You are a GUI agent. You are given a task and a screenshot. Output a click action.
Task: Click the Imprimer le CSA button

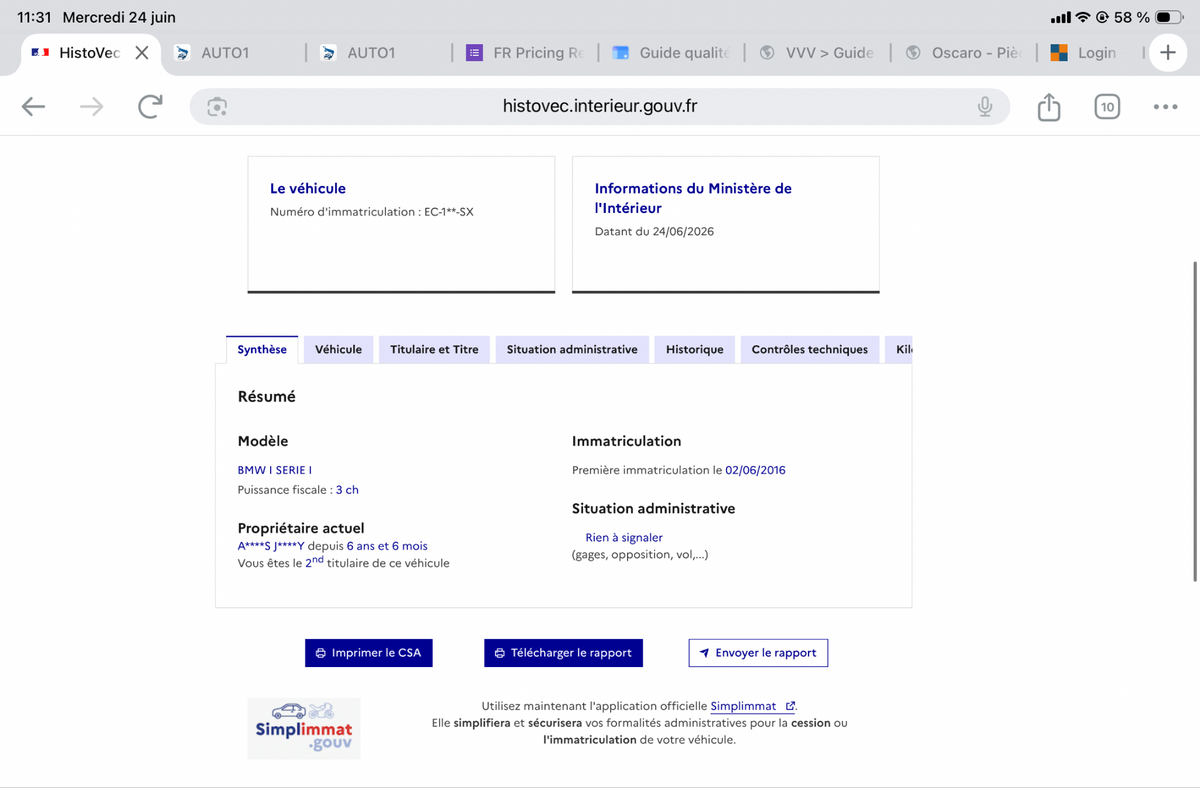tap(368, 653)
